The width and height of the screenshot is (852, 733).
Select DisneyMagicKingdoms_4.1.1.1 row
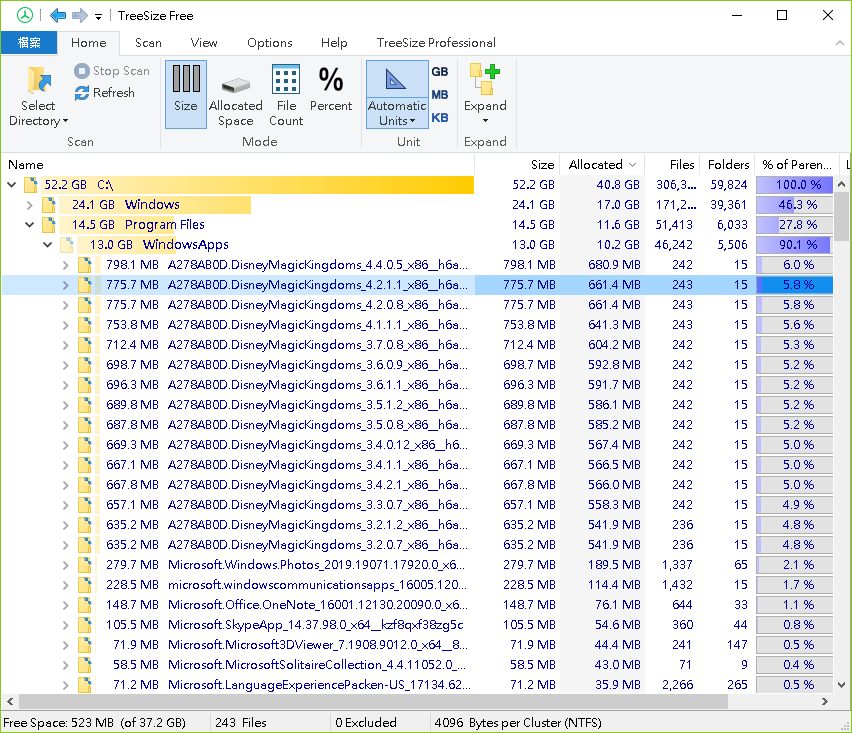(418, 325)
